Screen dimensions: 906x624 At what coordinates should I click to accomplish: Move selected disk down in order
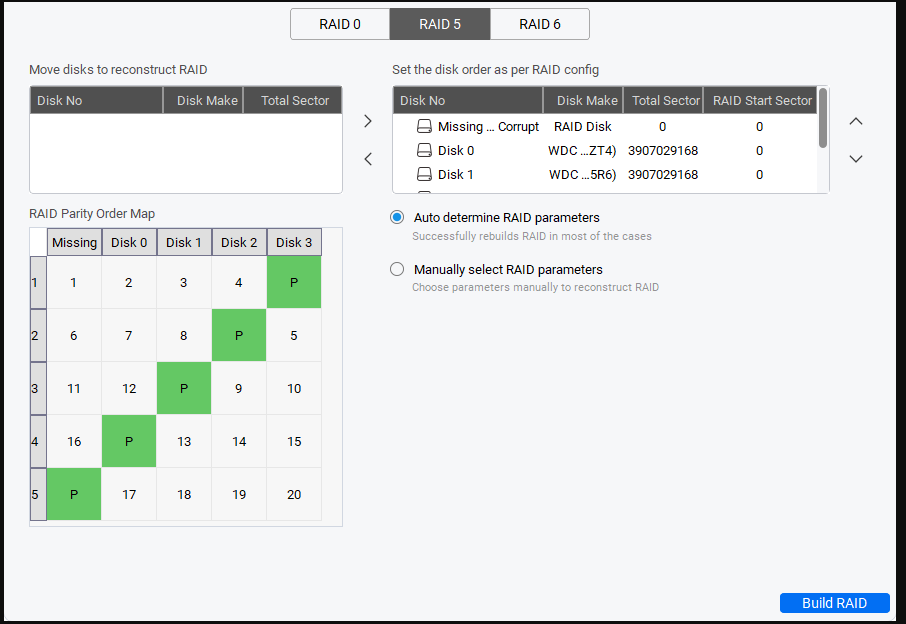(x=855, y=159)
